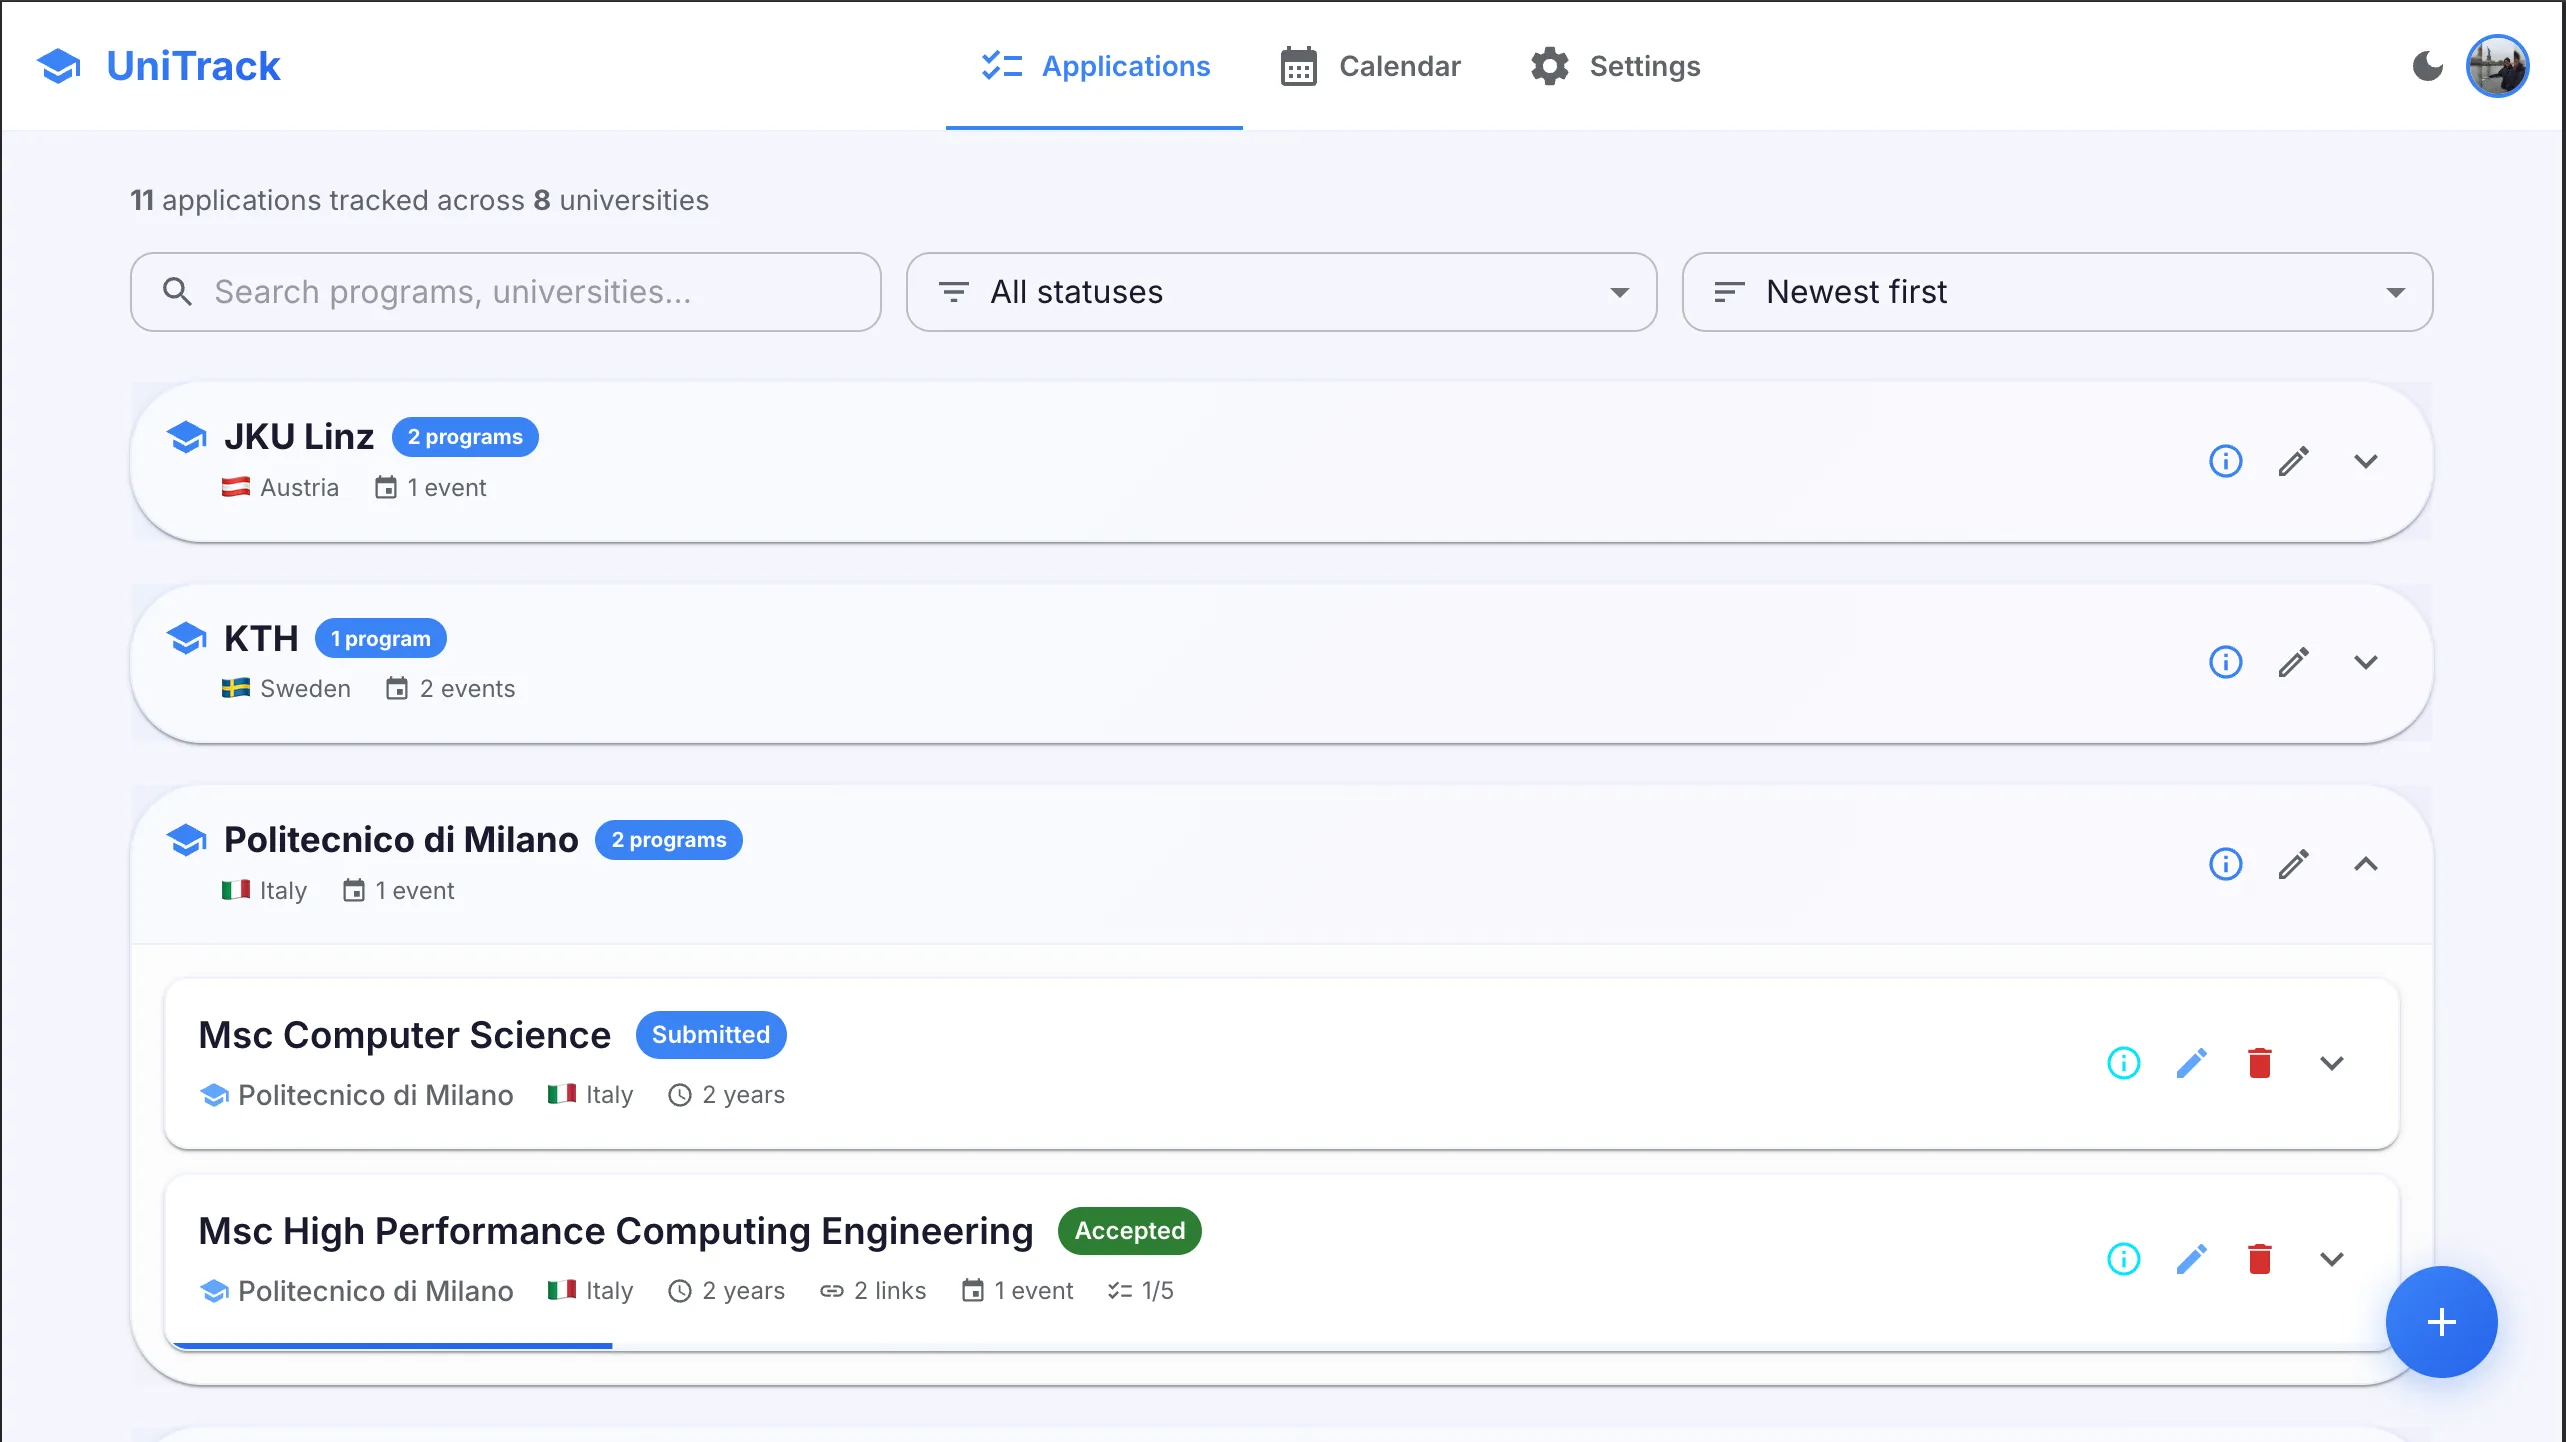
Task: Click the 1/5 checklist icon
Action: point(1120,1291)
